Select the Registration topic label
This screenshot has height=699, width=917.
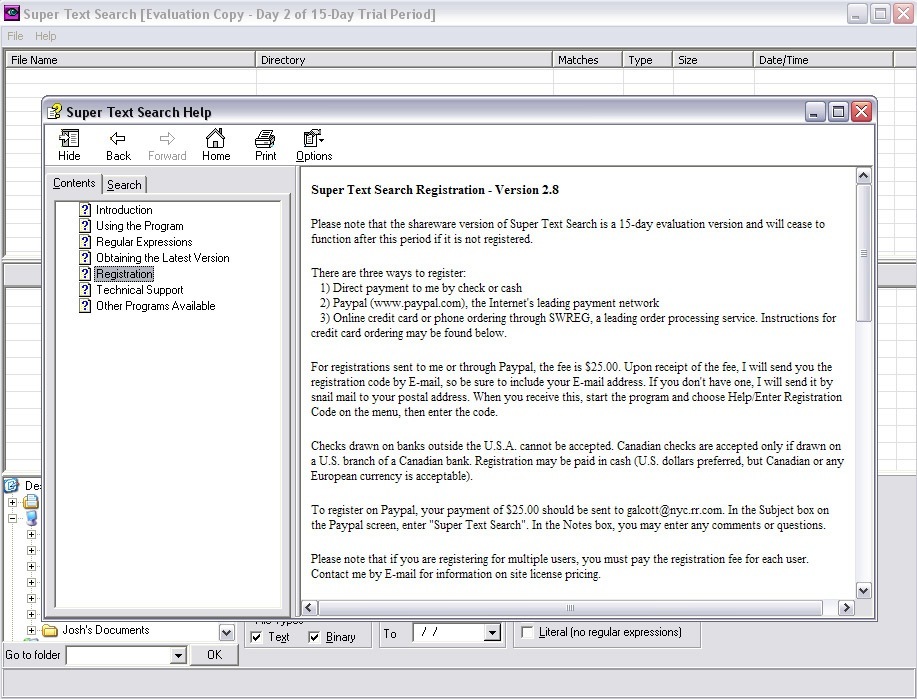pyautogui.click(x=124, y=274)
